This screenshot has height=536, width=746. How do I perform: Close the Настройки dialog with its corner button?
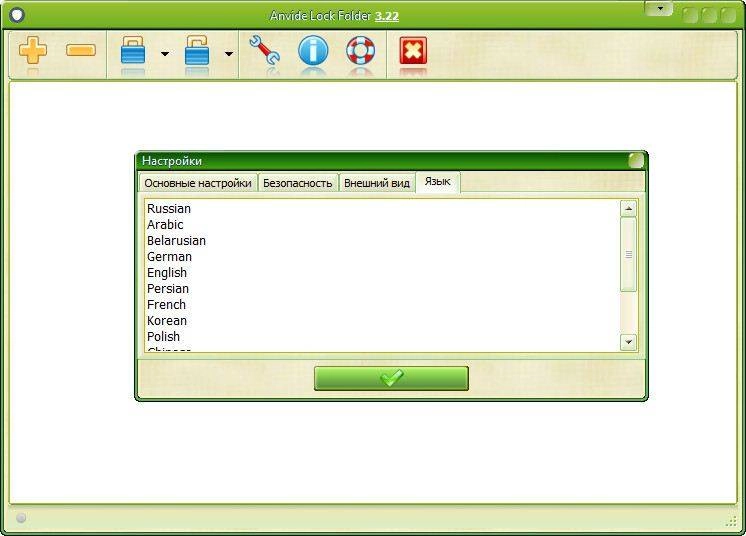(x=636, y=161)
